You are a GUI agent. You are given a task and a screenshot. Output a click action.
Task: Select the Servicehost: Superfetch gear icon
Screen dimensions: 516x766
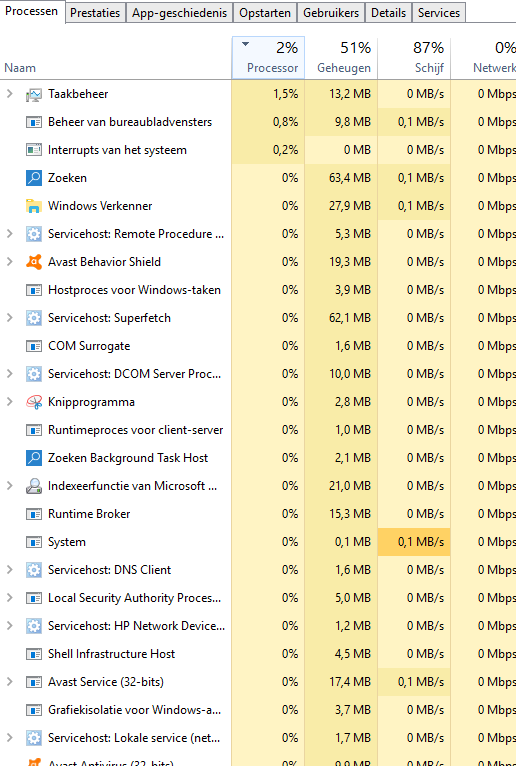34,318
